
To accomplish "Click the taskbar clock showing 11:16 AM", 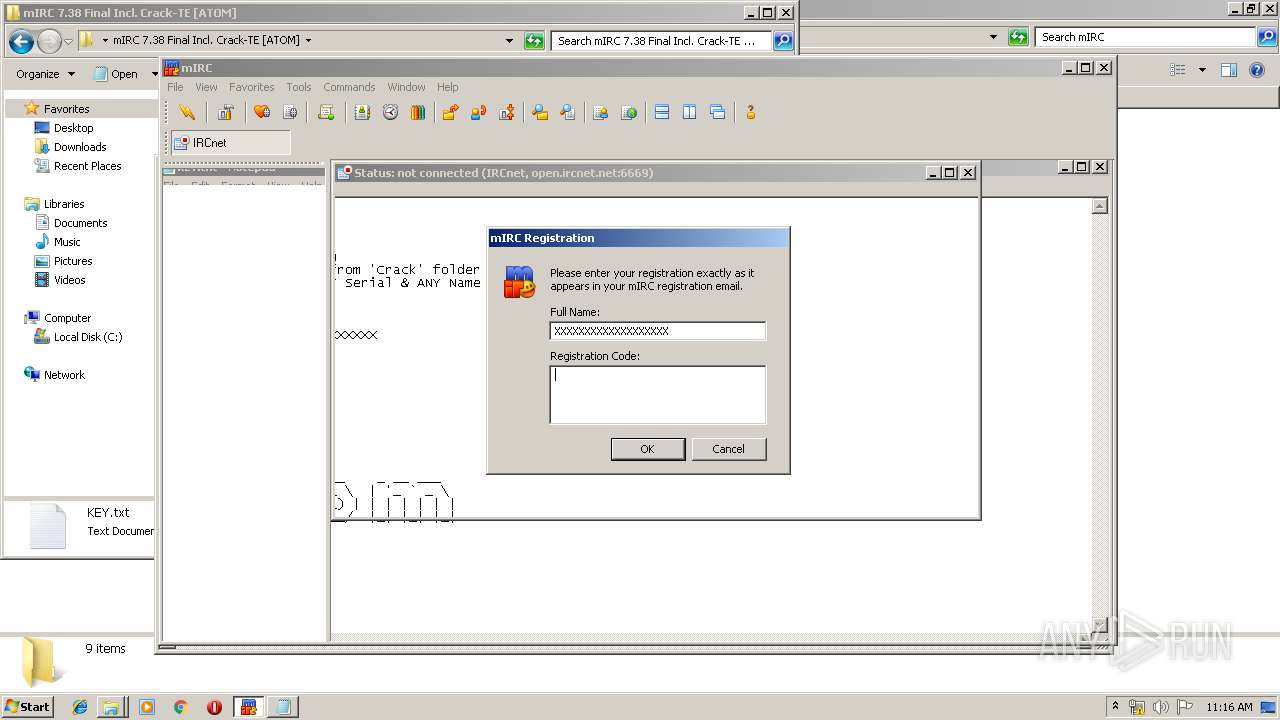I will point(1229,707).
